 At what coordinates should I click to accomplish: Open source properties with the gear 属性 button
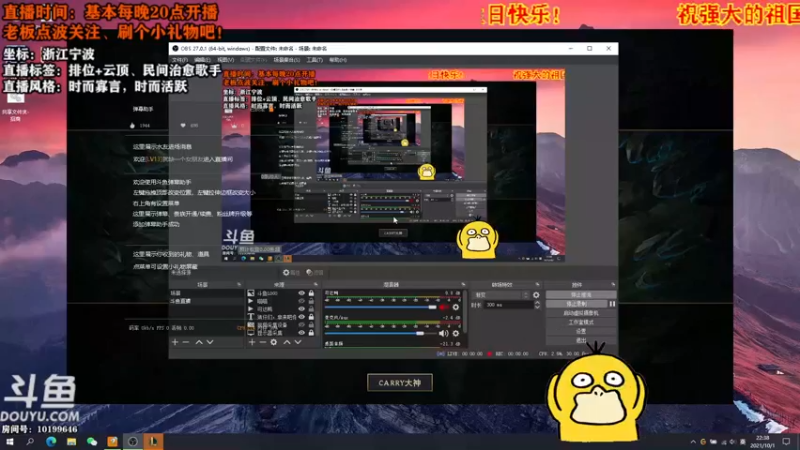click(291, 272)
